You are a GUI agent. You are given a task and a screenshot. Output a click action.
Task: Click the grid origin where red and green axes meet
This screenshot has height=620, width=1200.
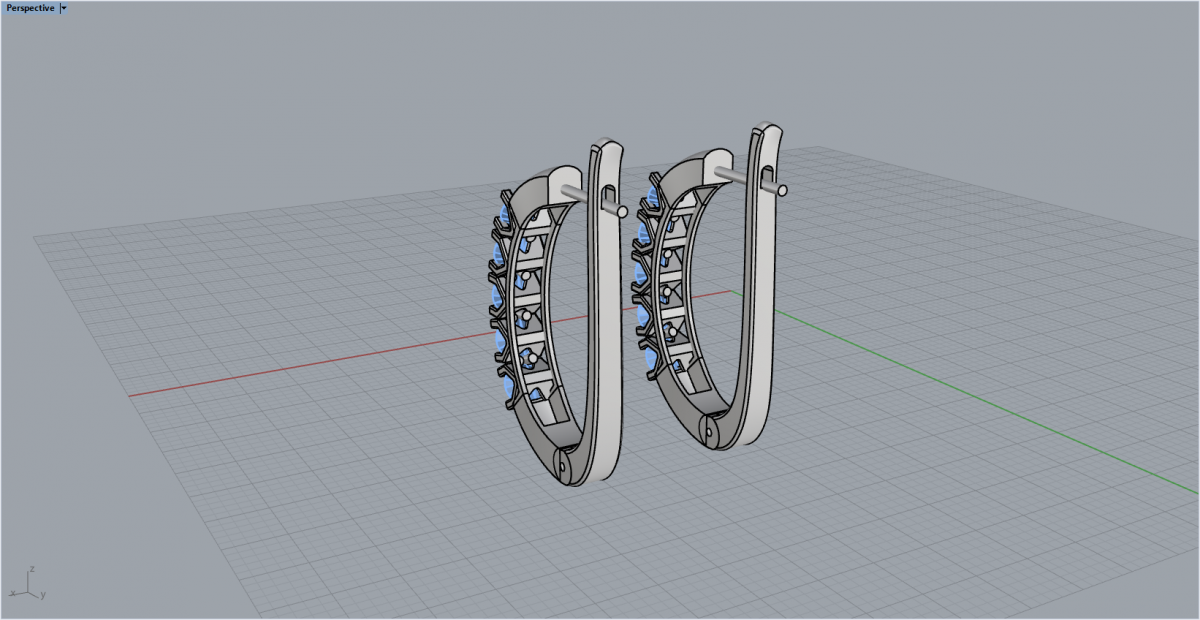[733, 292]
